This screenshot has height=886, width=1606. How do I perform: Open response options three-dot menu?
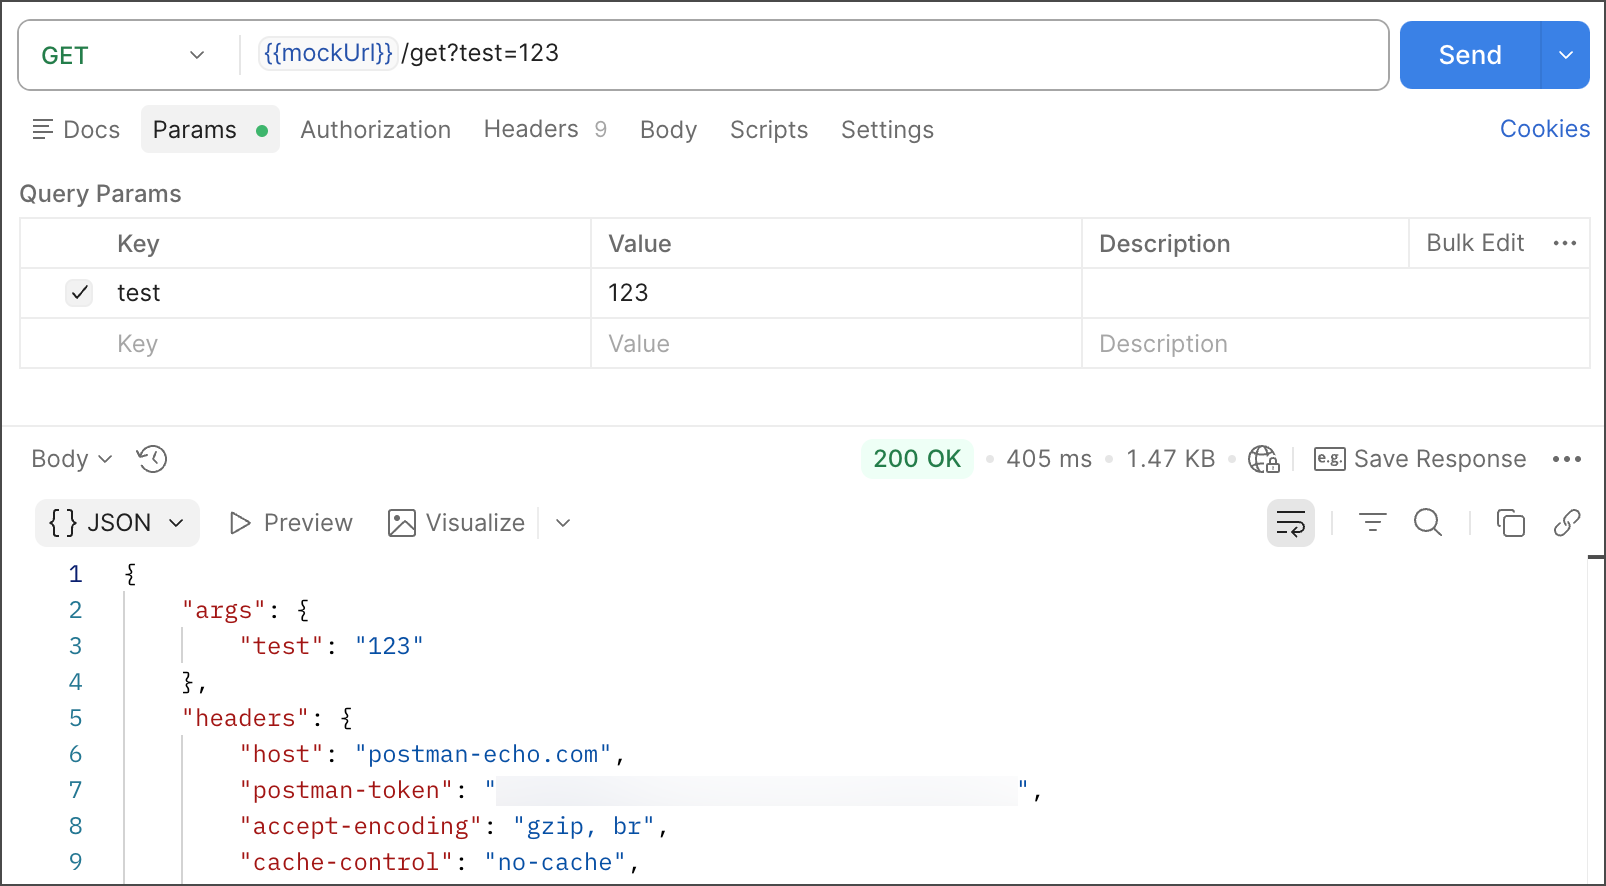point(1566,459)
